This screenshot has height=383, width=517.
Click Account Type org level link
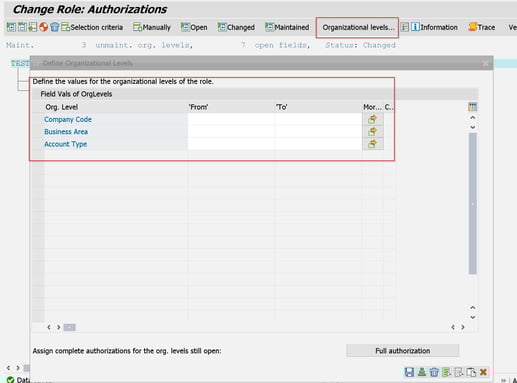65,144
